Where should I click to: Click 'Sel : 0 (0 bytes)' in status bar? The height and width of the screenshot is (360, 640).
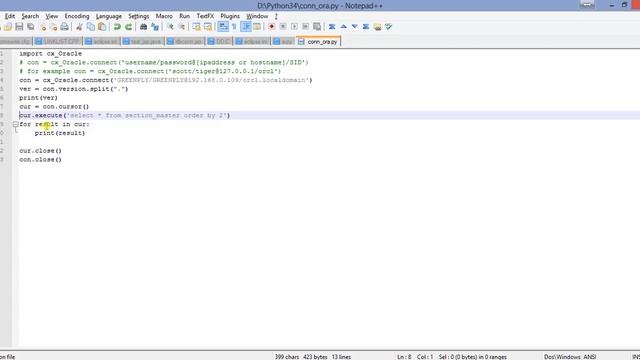[x=473, y=357]
